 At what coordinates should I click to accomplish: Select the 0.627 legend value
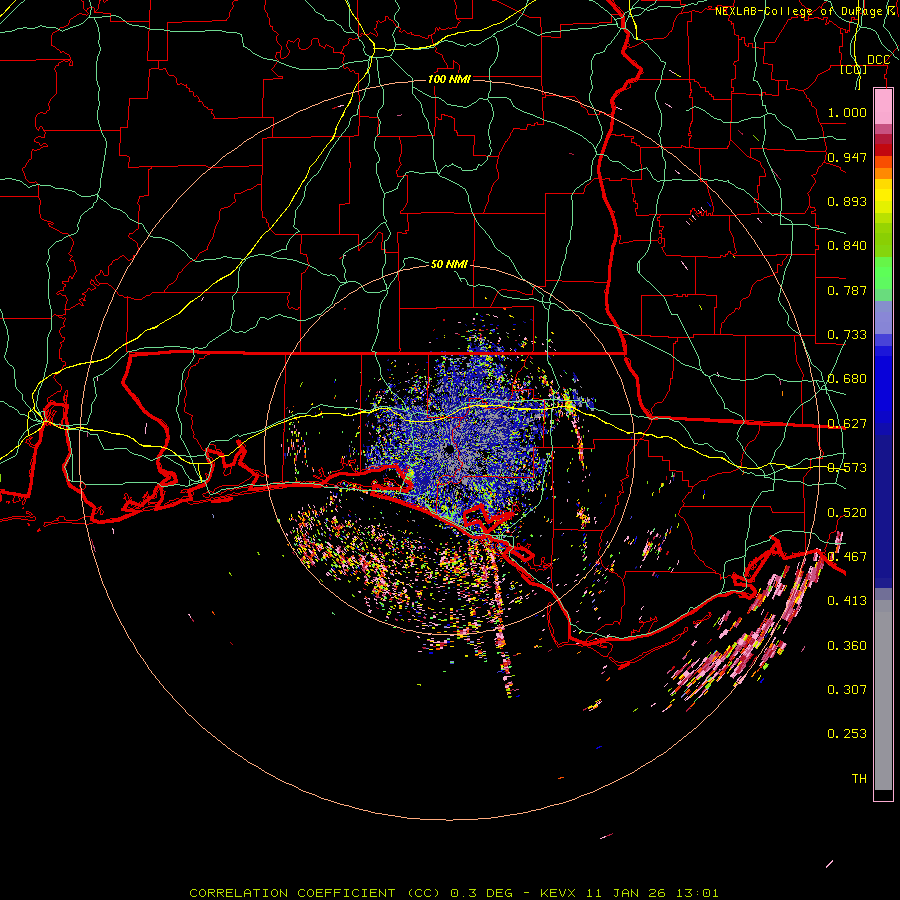pyautogui.click(x=847, y=424)
